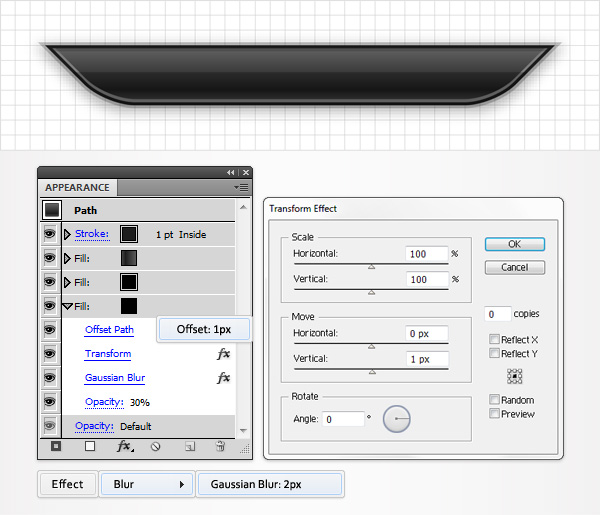The width and height of the screenshot is (600, 515).
Task: Toggle visibility of the Stroke row
Action: point(50,234)
